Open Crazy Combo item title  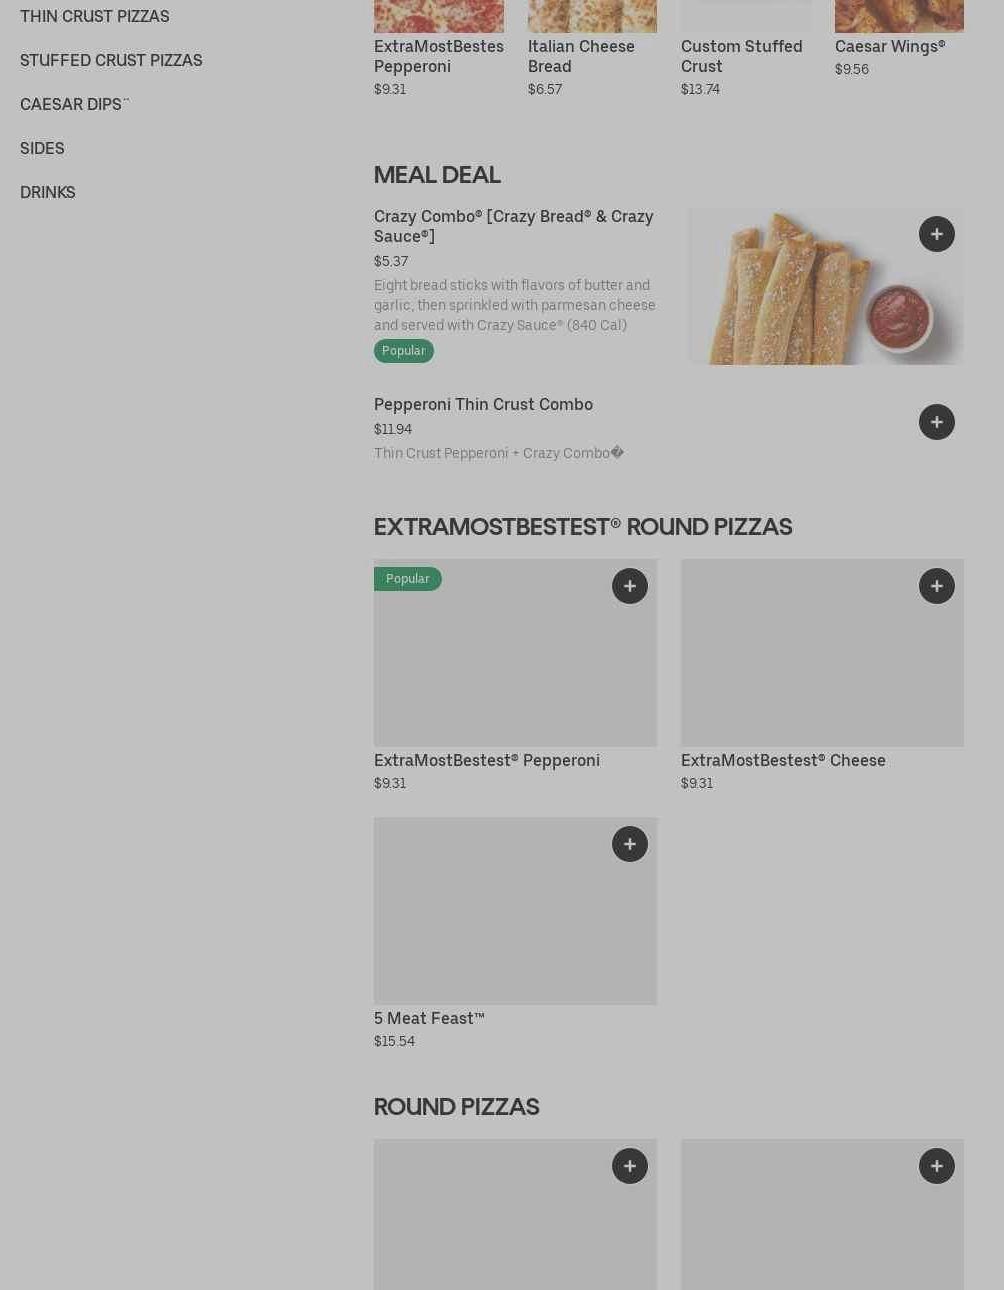tap(513, 226)
